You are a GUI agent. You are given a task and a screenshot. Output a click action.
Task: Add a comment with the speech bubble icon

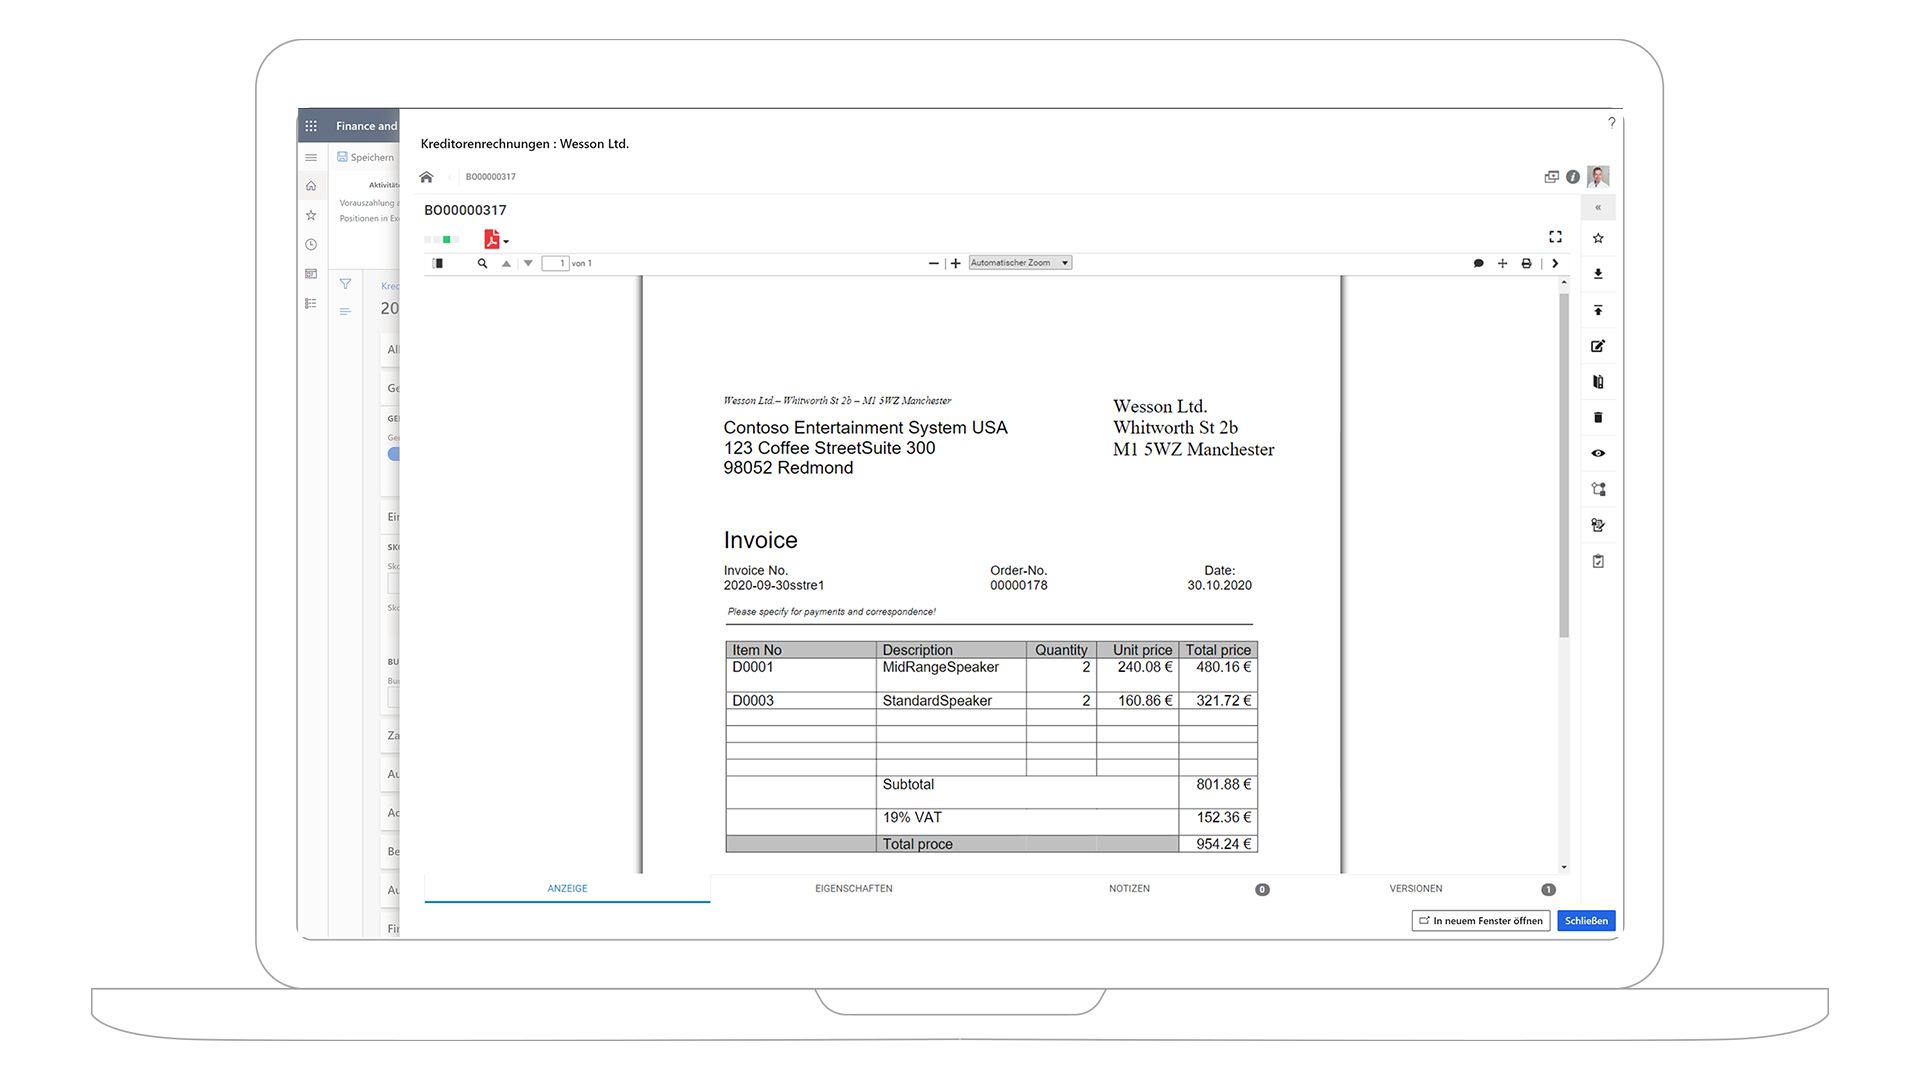point(1478,263)
